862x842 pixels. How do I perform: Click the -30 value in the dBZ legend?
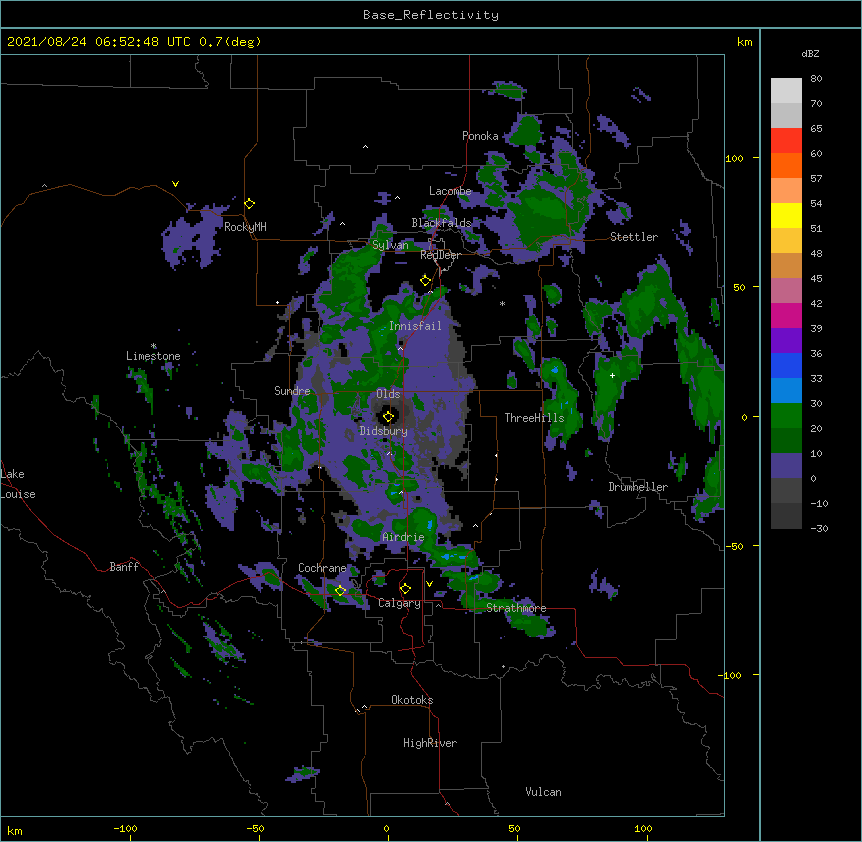(x=819, y=529)
